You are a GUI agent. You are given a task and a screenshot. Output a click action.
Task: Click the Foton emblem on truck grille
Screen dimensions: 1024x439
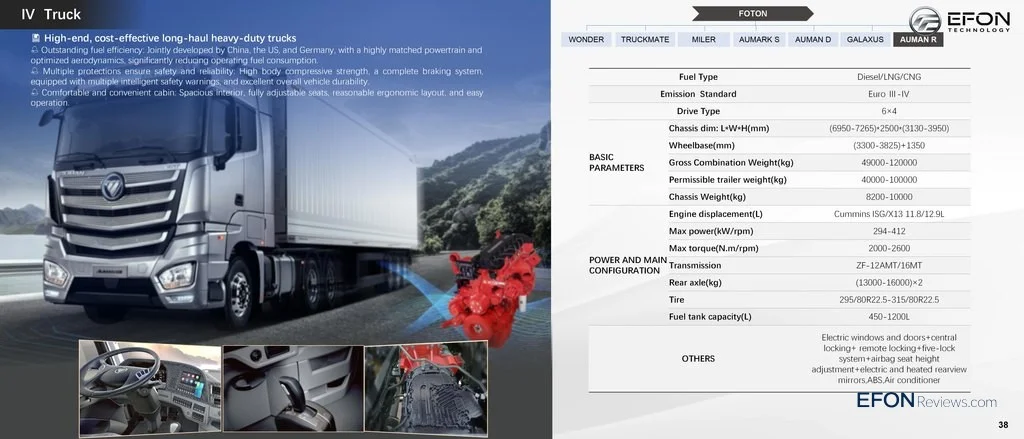113,186
